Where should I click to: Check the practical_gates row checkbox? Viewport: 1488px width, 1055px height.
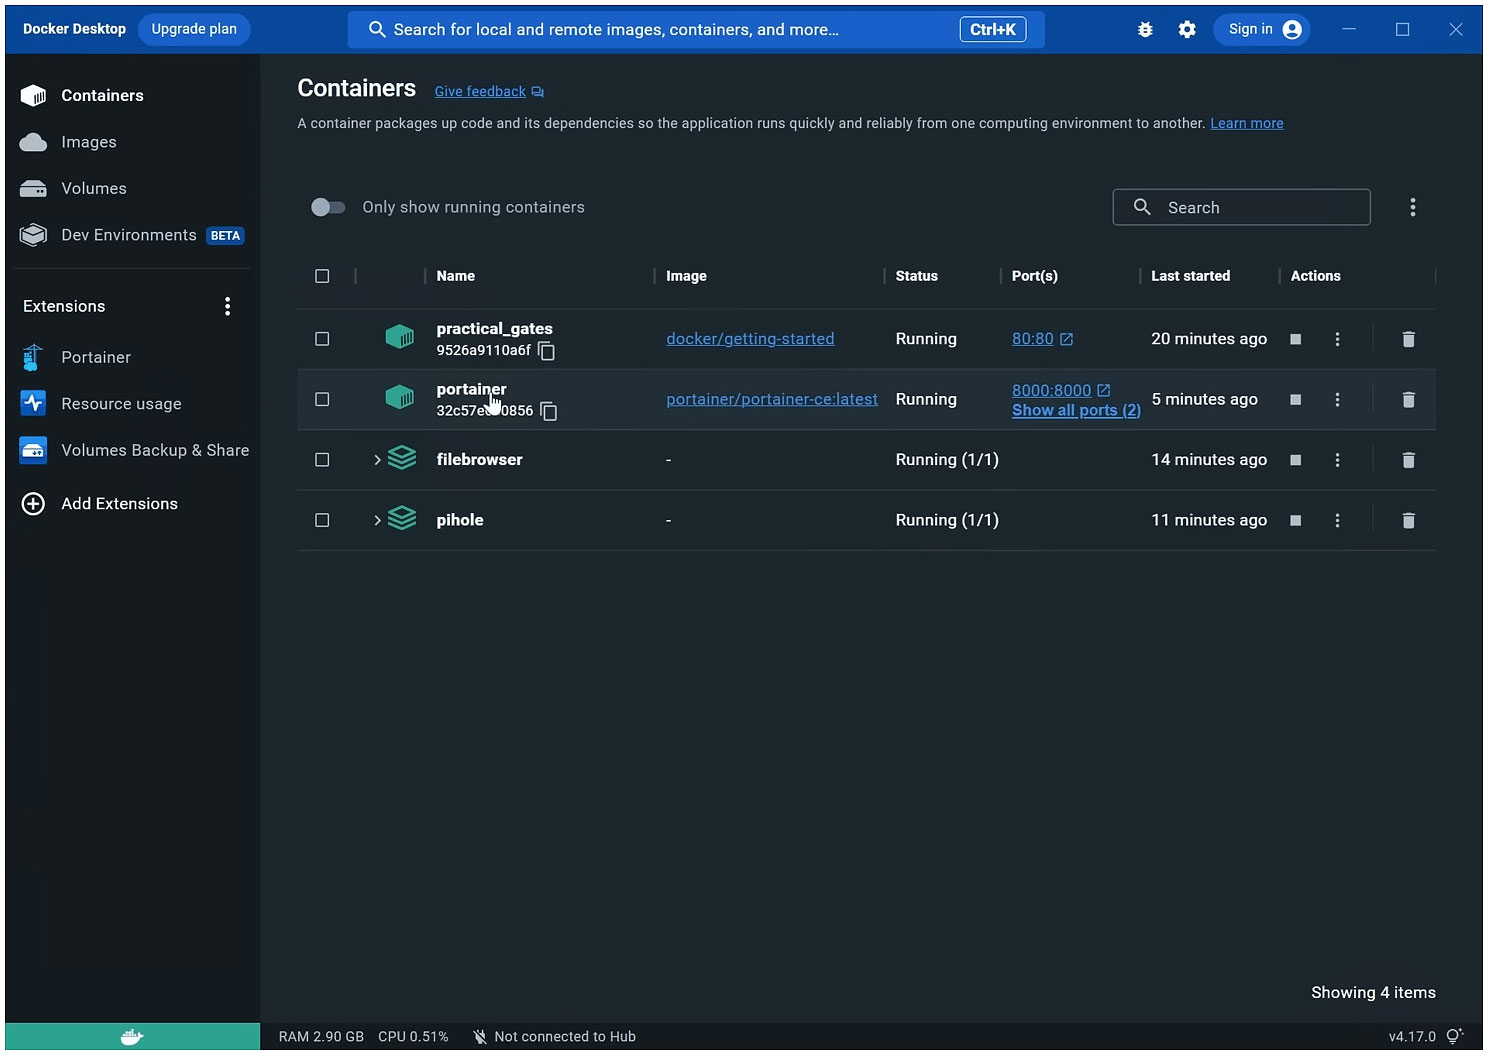pyautogui.click(x=322, y=339)
